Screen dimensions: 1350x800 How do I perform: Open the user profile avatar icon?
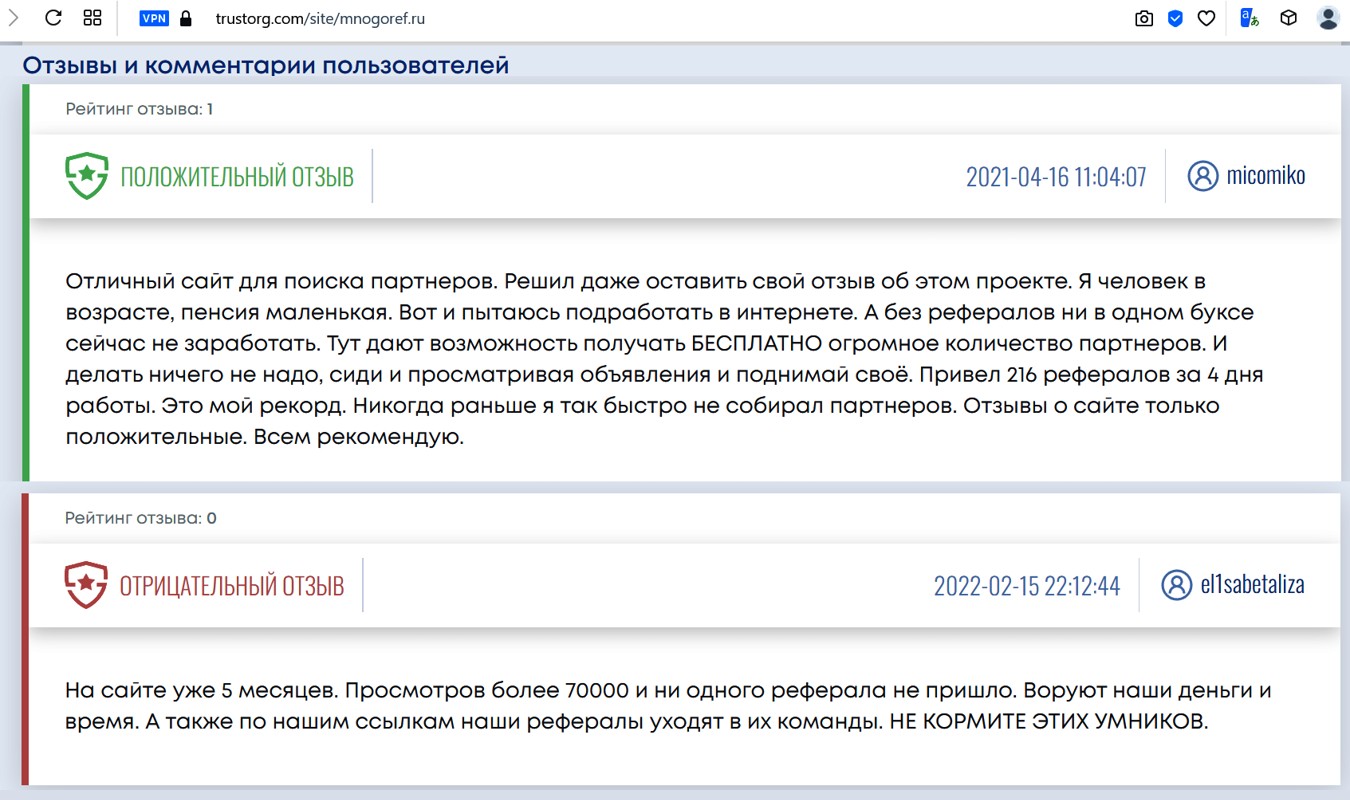pos(1328,18)
